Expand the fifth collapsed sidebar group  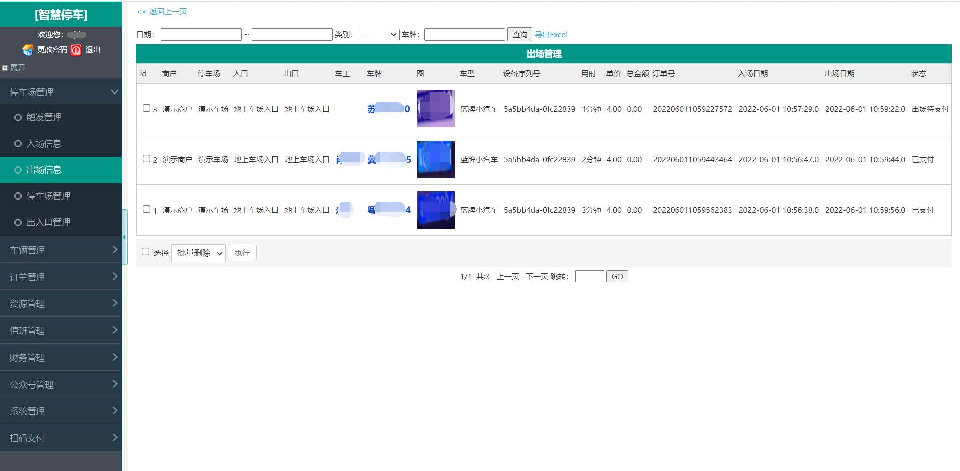click(x=61, y=358)
